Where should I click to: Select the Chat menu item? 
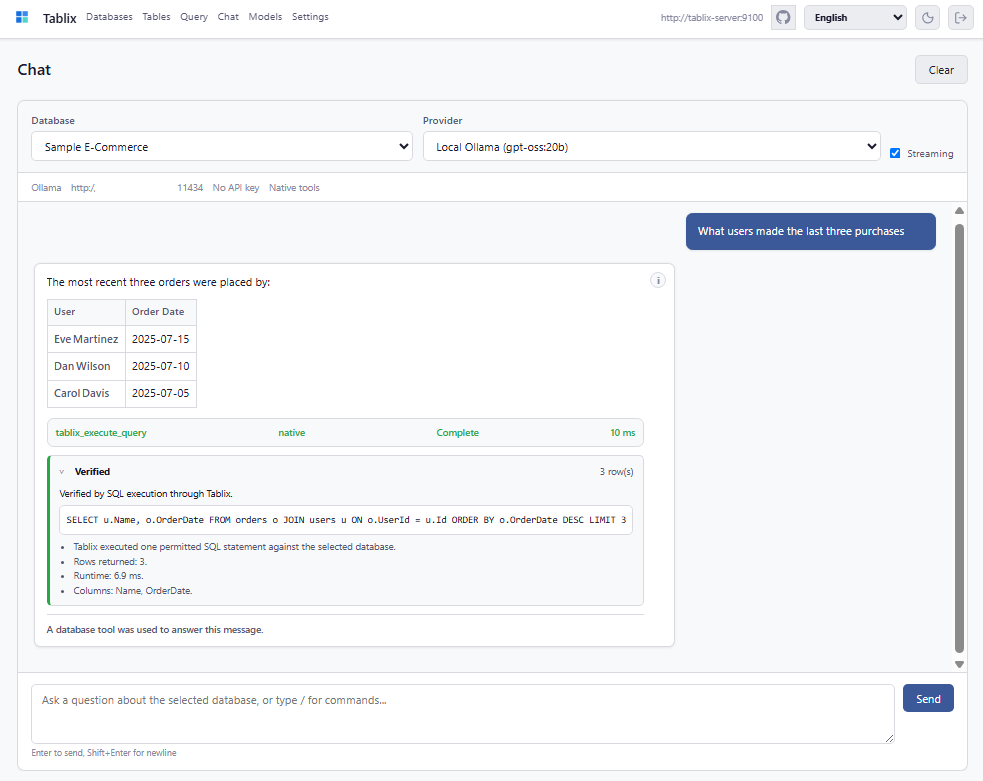(x=228, y=17)
